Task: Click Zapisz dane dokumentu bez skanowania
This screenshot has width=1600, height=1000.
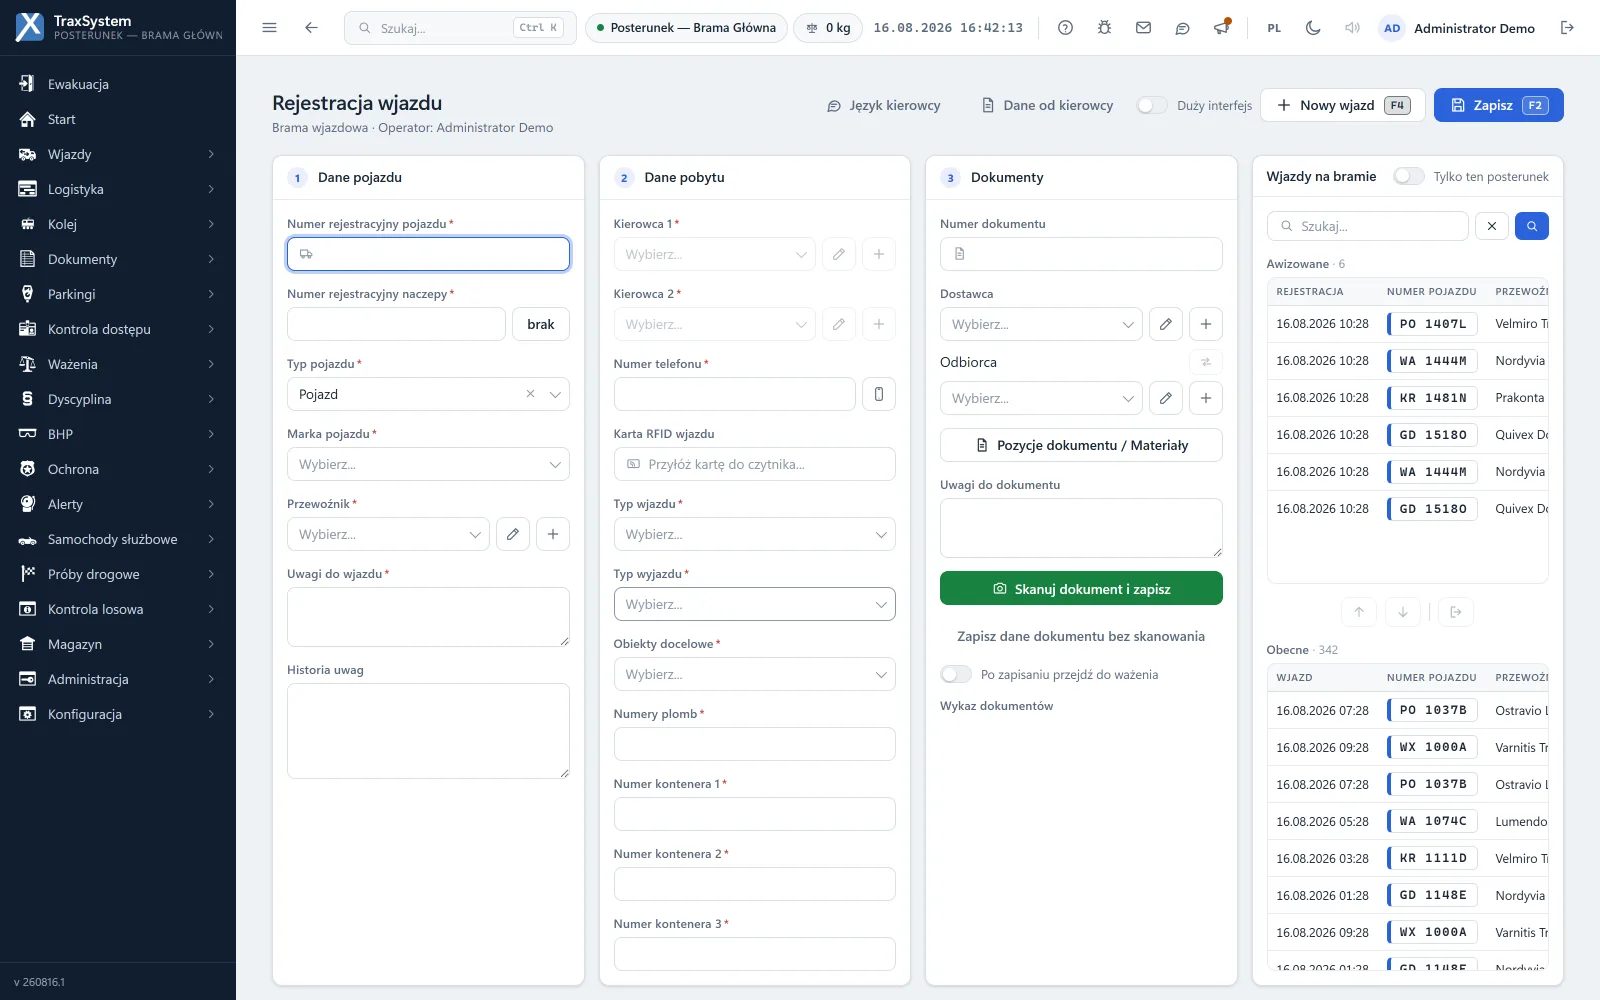Action: point(1081,636)
